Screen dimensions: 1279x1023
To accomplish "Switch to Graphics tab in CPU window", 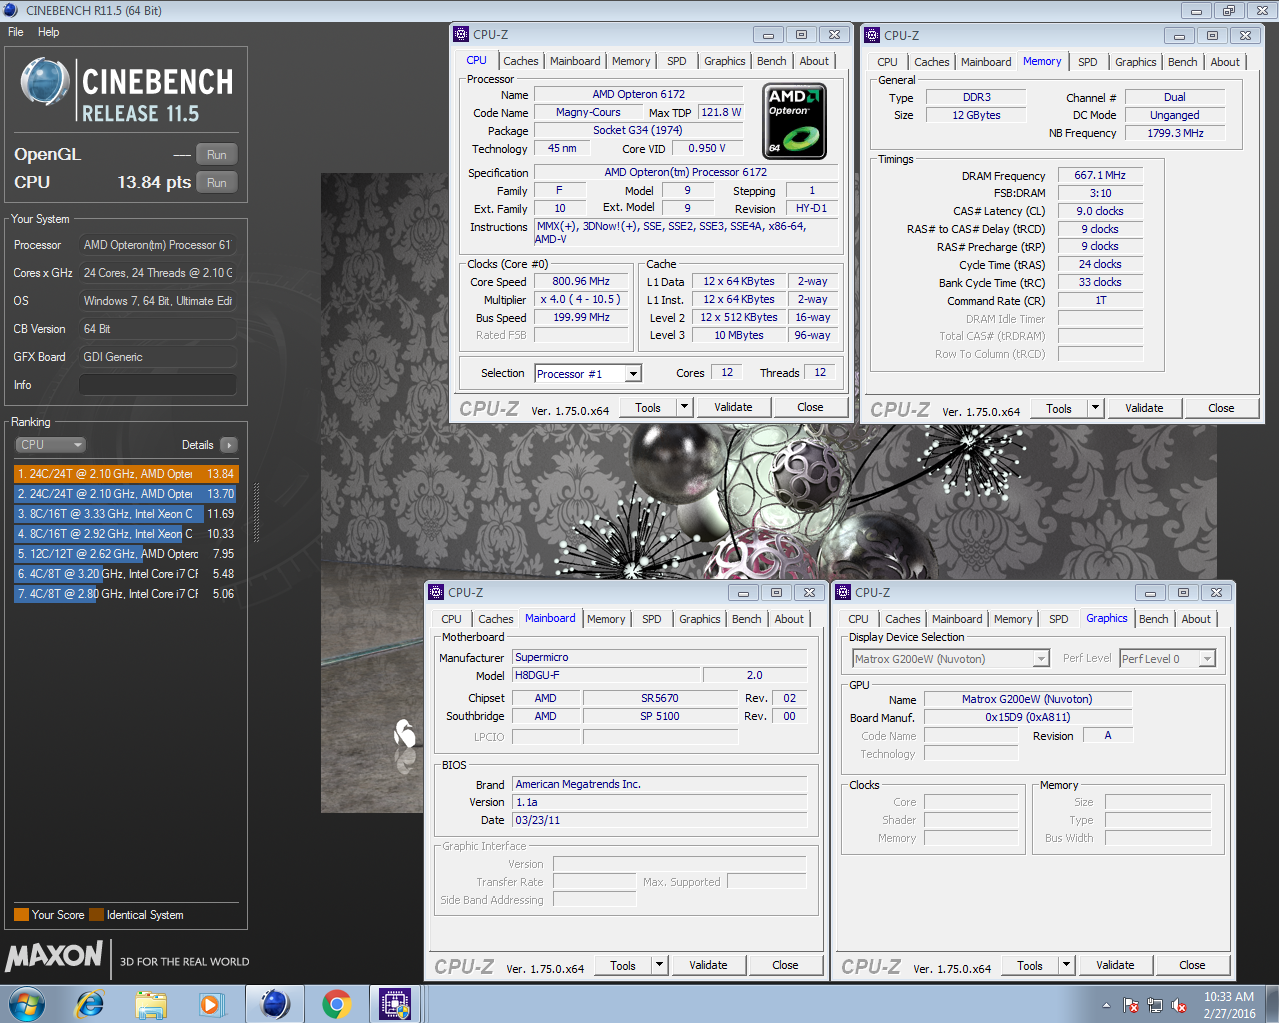I will click(725, 61).
